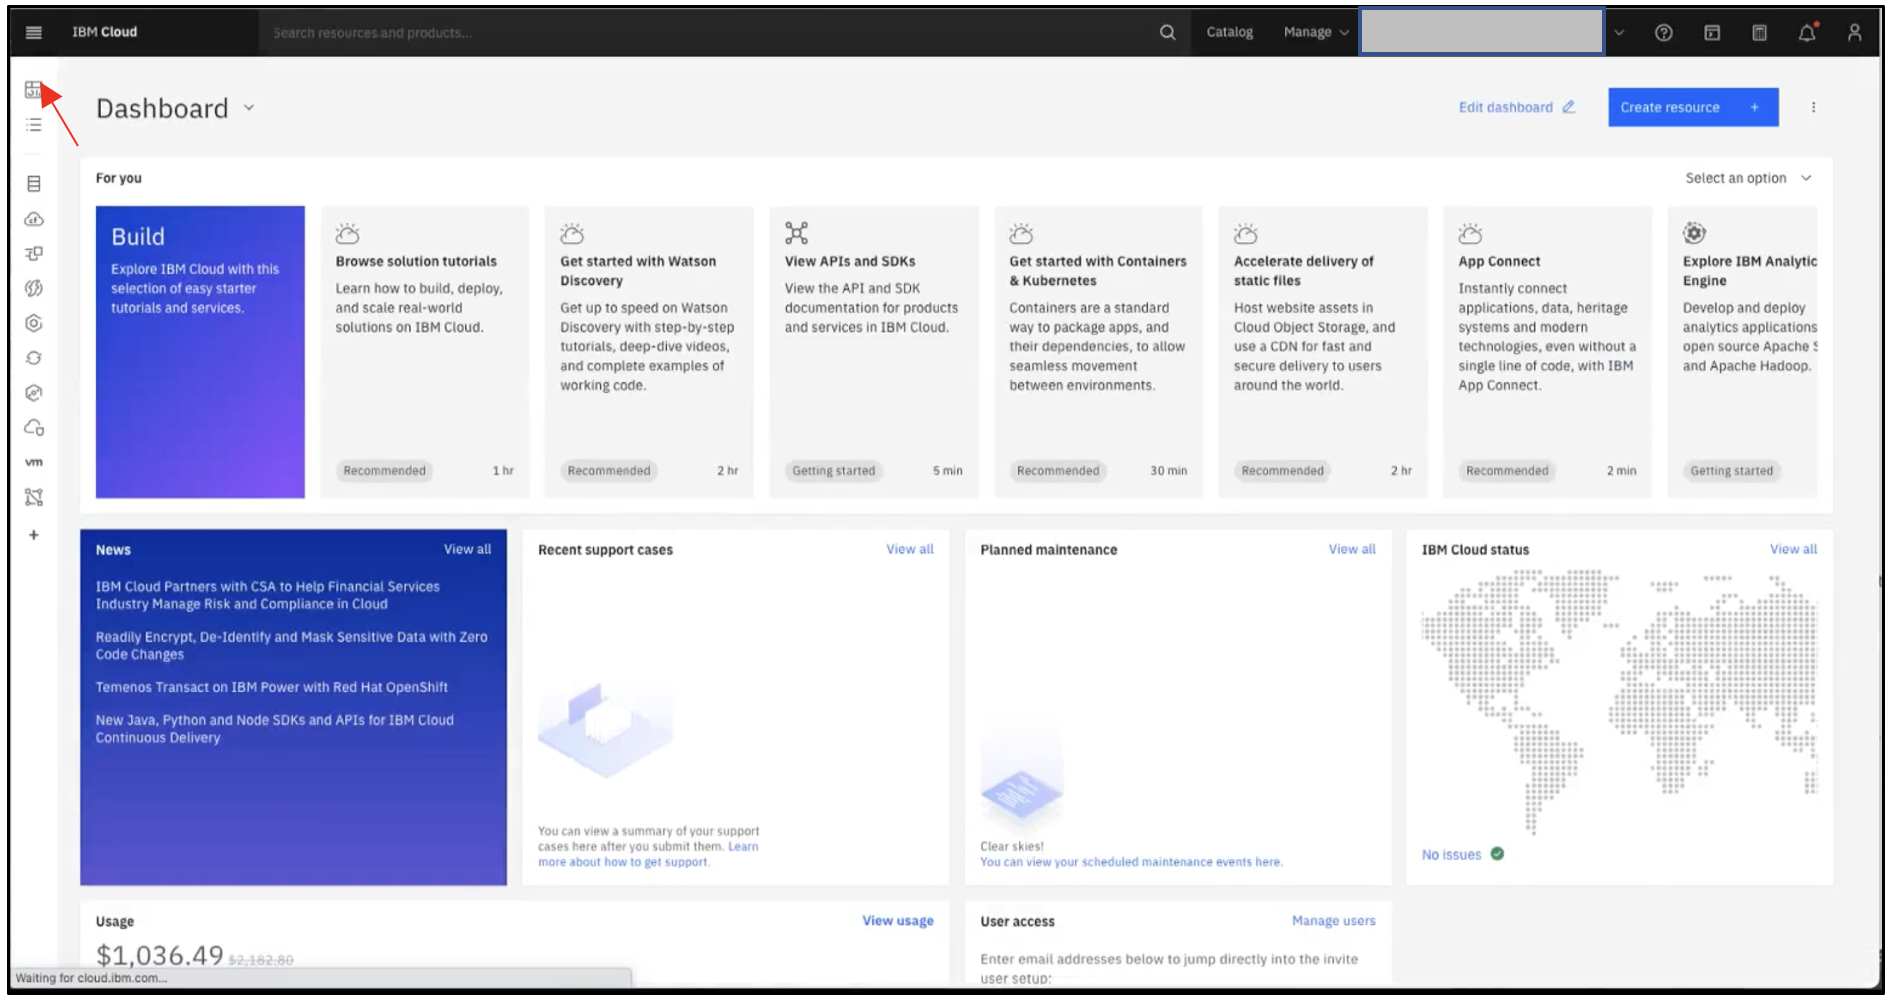
Task: Open the Build starter tile
Action: 200,352
